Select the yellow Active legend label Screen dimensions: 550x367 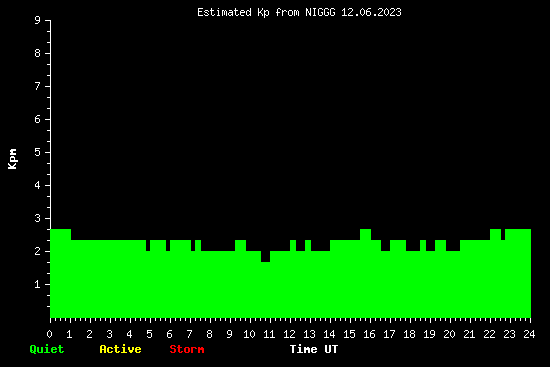pyautogui.click(x=120, y=349)
